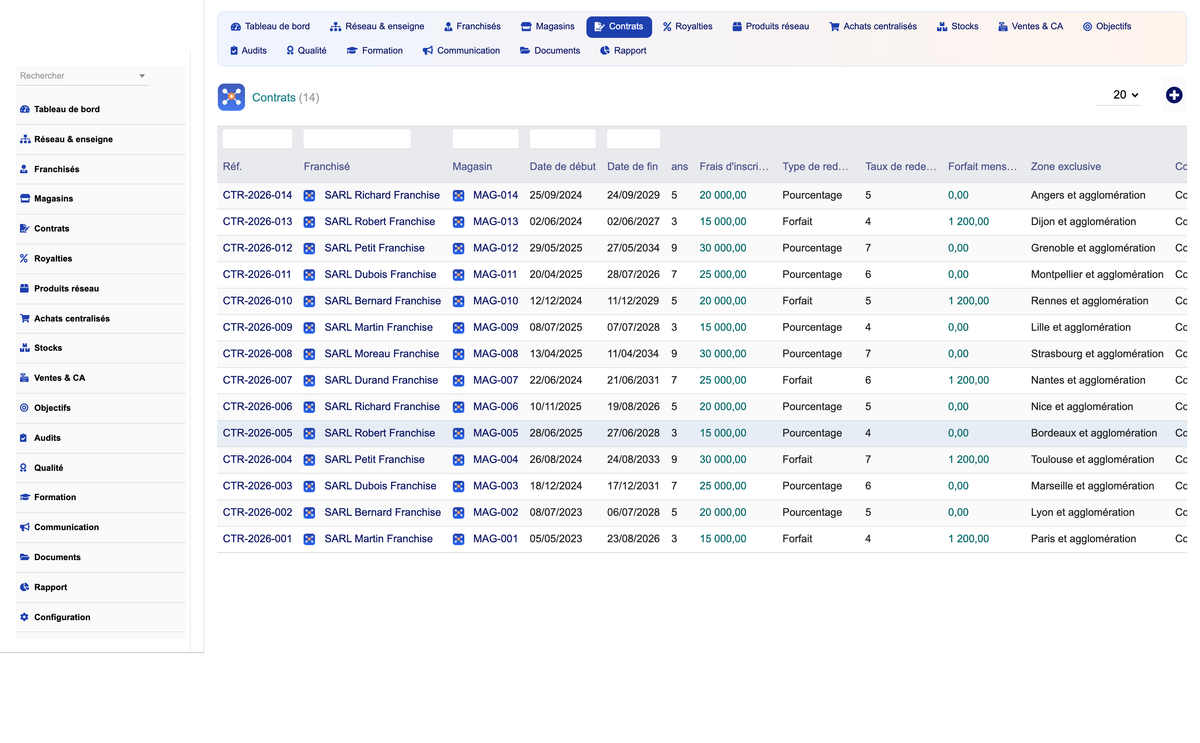Click the Date de début filter field

click(562, 139)
